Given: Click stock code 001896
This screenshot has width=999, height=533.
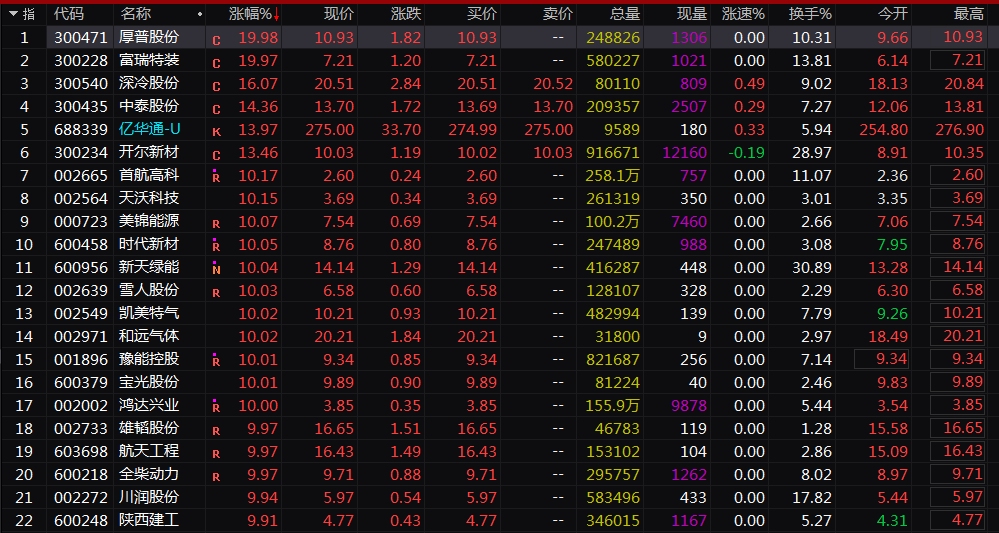Looking at the screenshot, I should tap(81, 359).
